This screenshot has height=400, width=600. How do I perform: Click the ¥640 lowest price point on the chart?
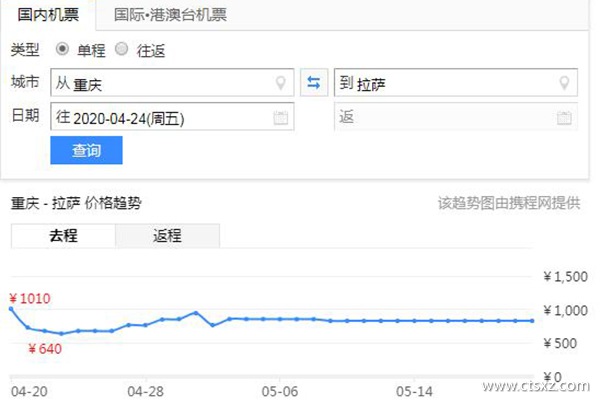click(61, 334)
